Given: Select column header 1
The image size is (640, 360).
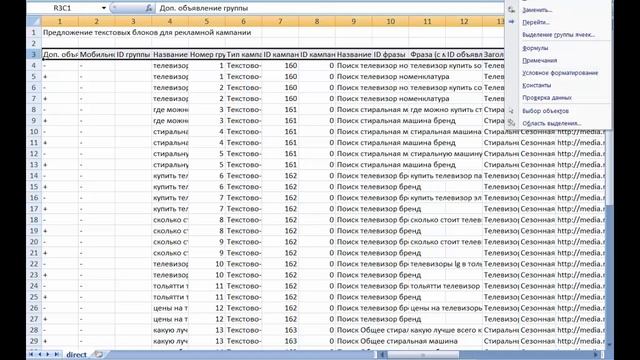Looking at the screenshot, I should (60, 21).
